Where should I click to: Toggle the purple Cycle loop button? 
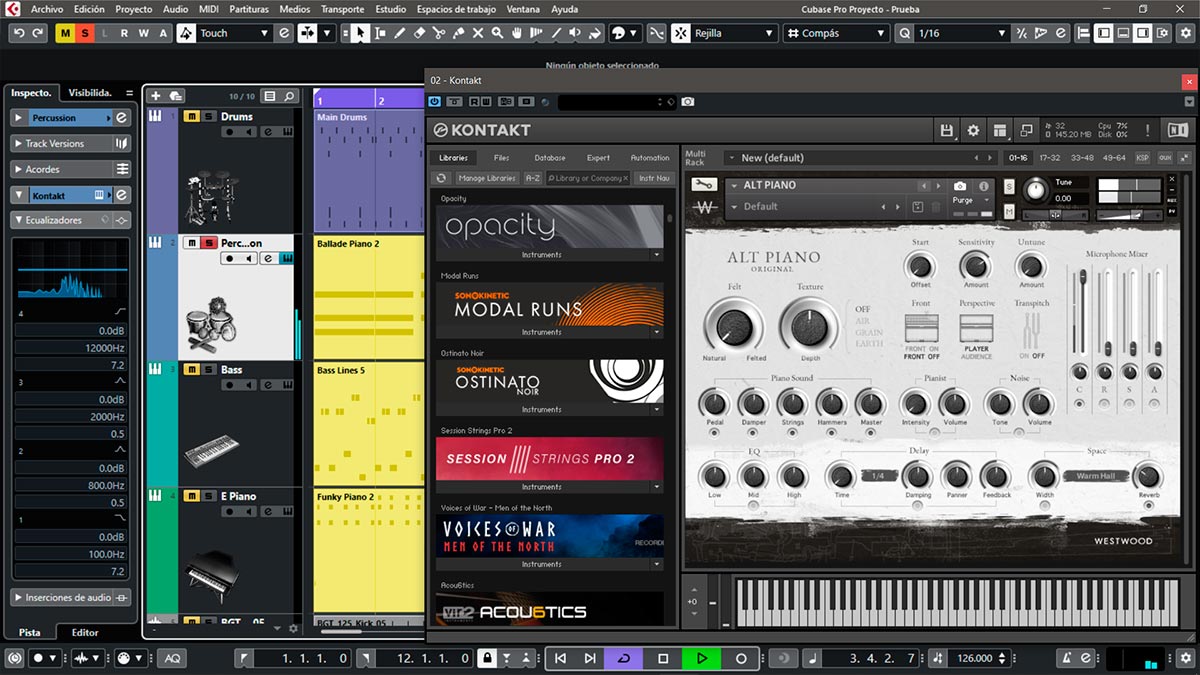point(624,658)
